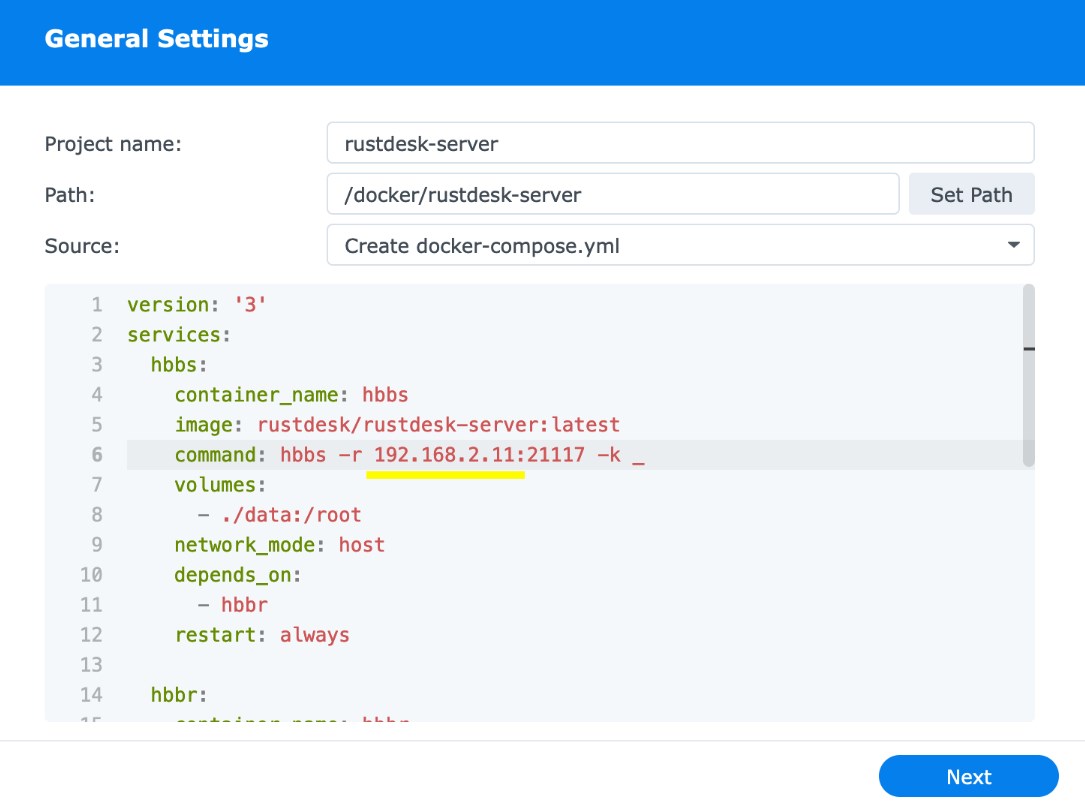Click the "Source:" label
Image resolution: width=1085 pixels, height=812 pixels.
tap(82, 246)
